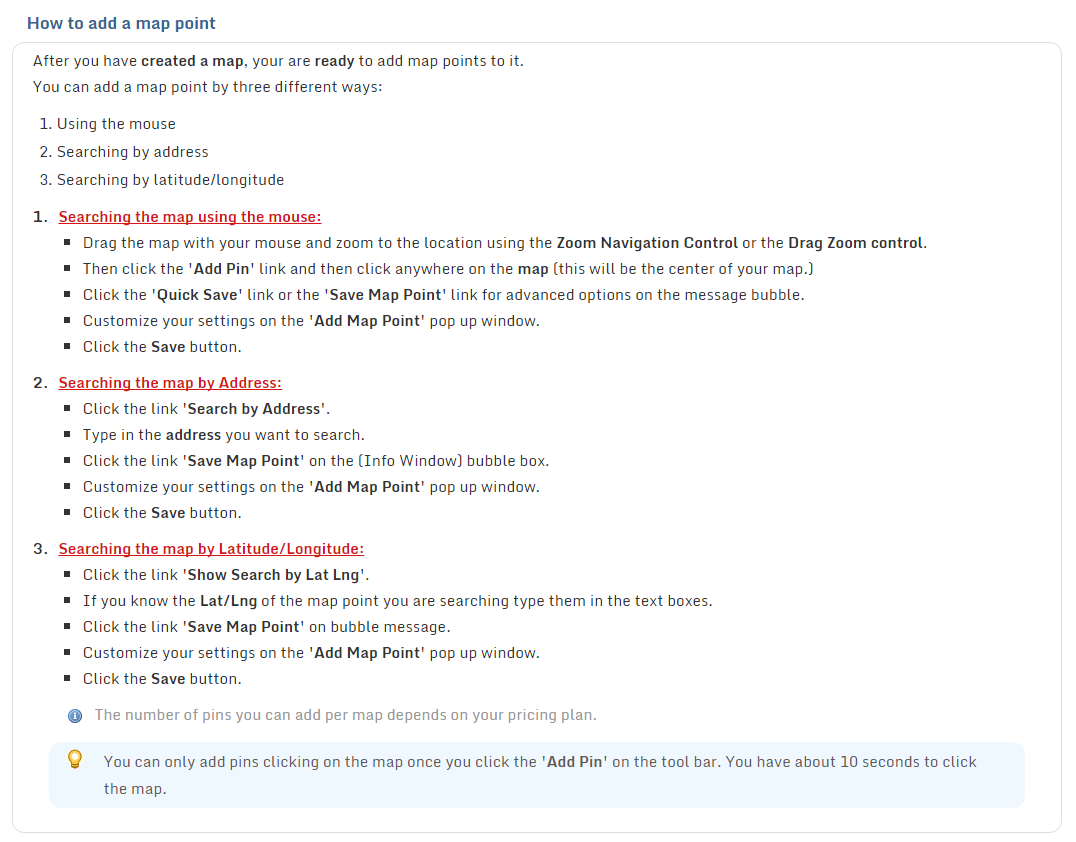1076x842 pixels.
Task: Click bold 'Show Search by Lat Lng' text
Action: (274, 575)
